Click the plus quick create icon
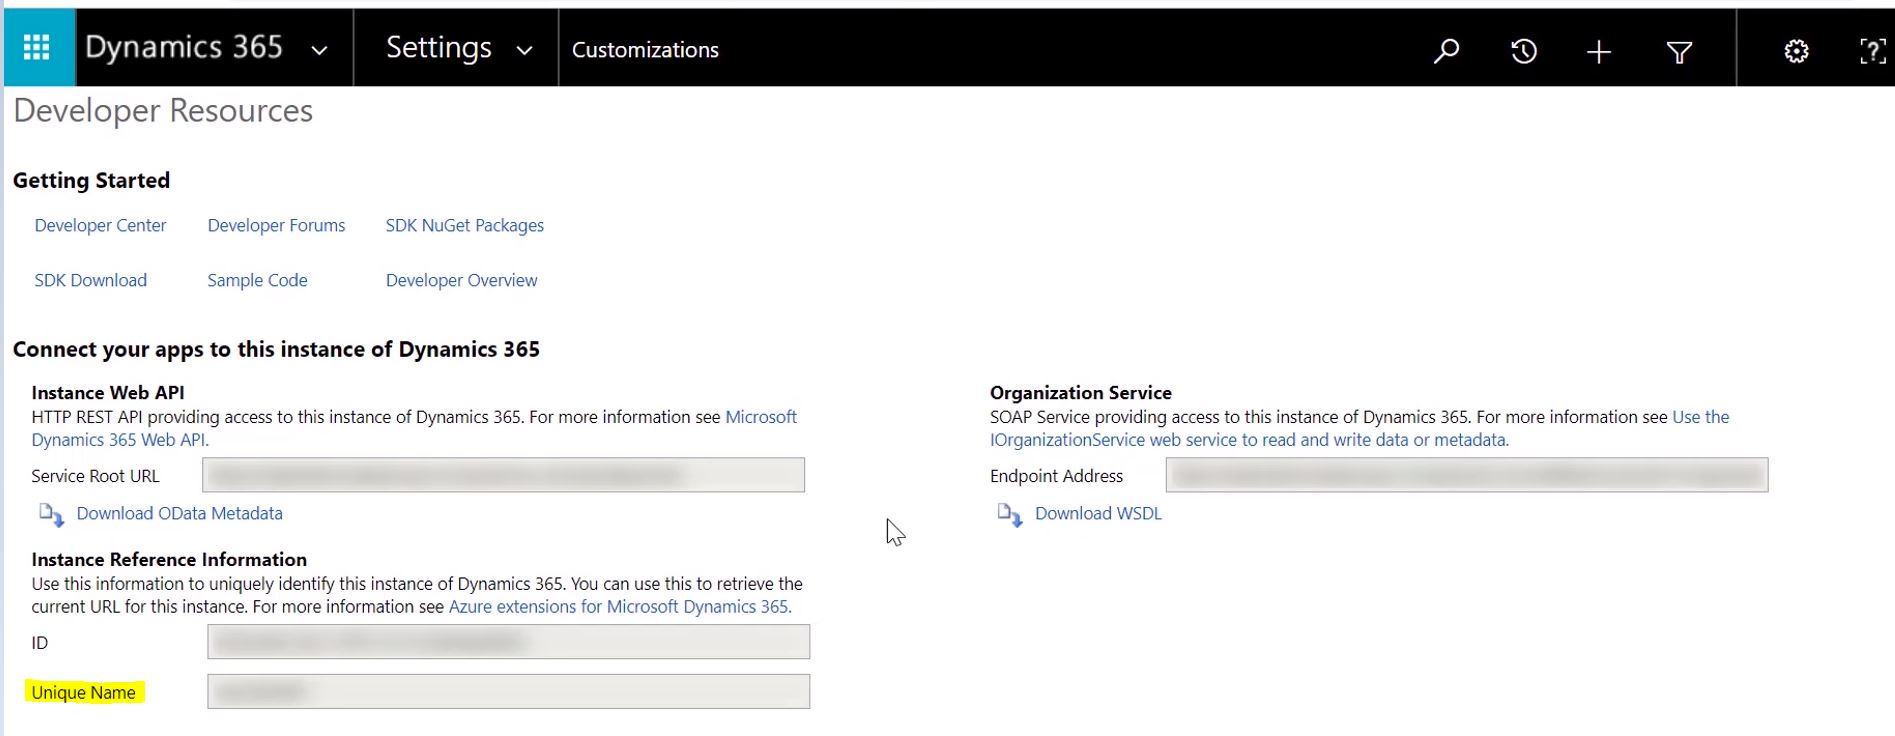1895x736 pixels. tap(1598, 52)
